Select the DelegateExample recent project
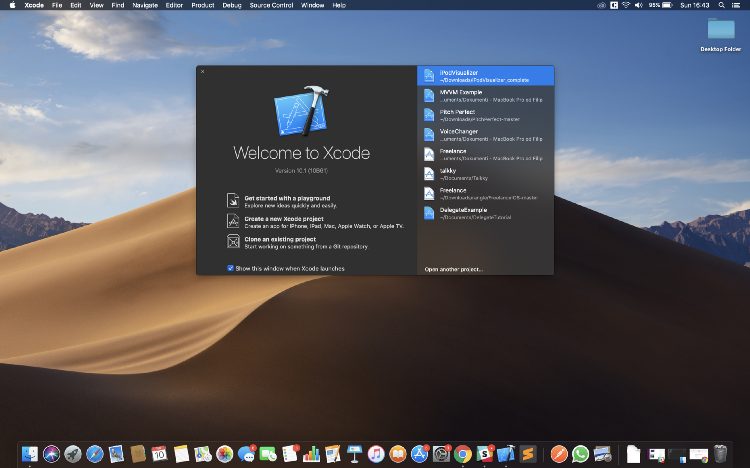 [485, 213]
